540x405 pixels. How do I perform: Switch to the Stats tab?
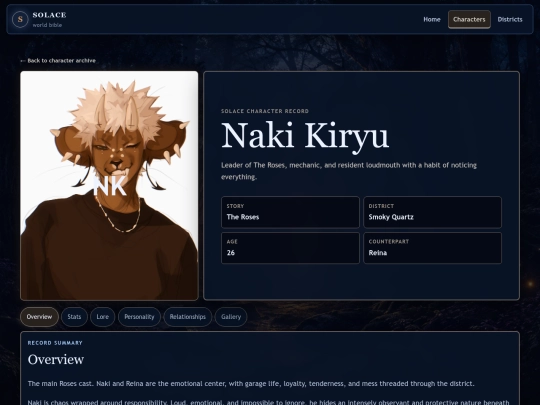[74, 316]
